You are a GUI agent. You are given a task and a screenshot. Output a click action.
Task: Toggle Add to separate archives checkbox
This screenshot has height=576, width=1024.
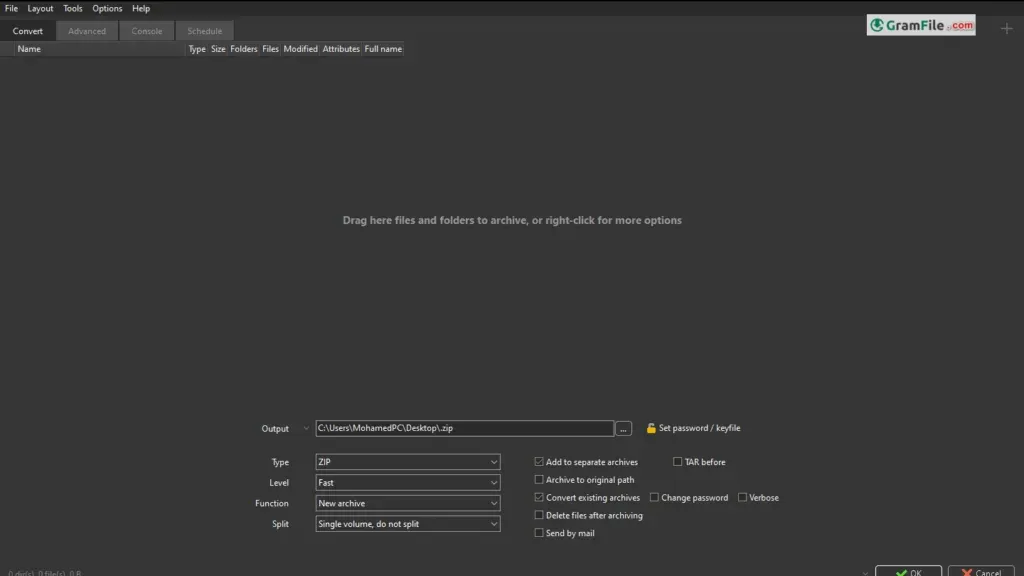click(x=539, y=462)
